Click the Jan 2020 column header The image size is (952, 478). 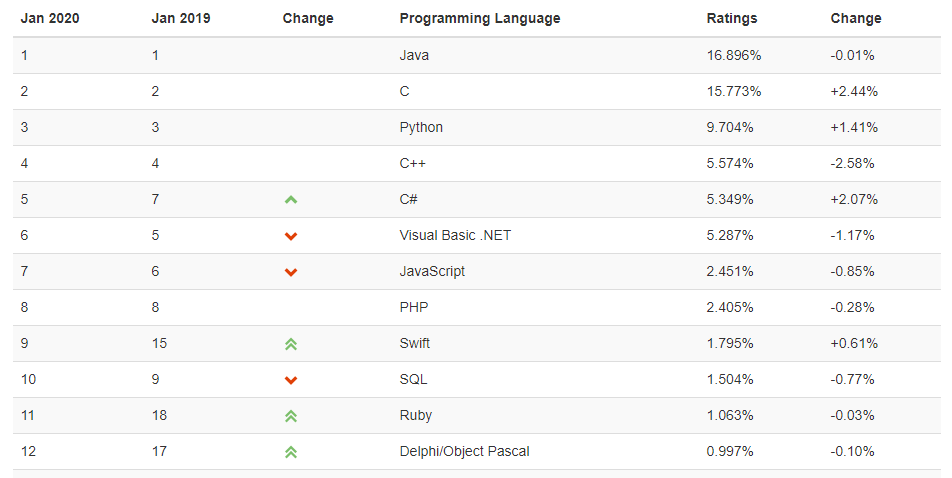click(x=48, y=18)
